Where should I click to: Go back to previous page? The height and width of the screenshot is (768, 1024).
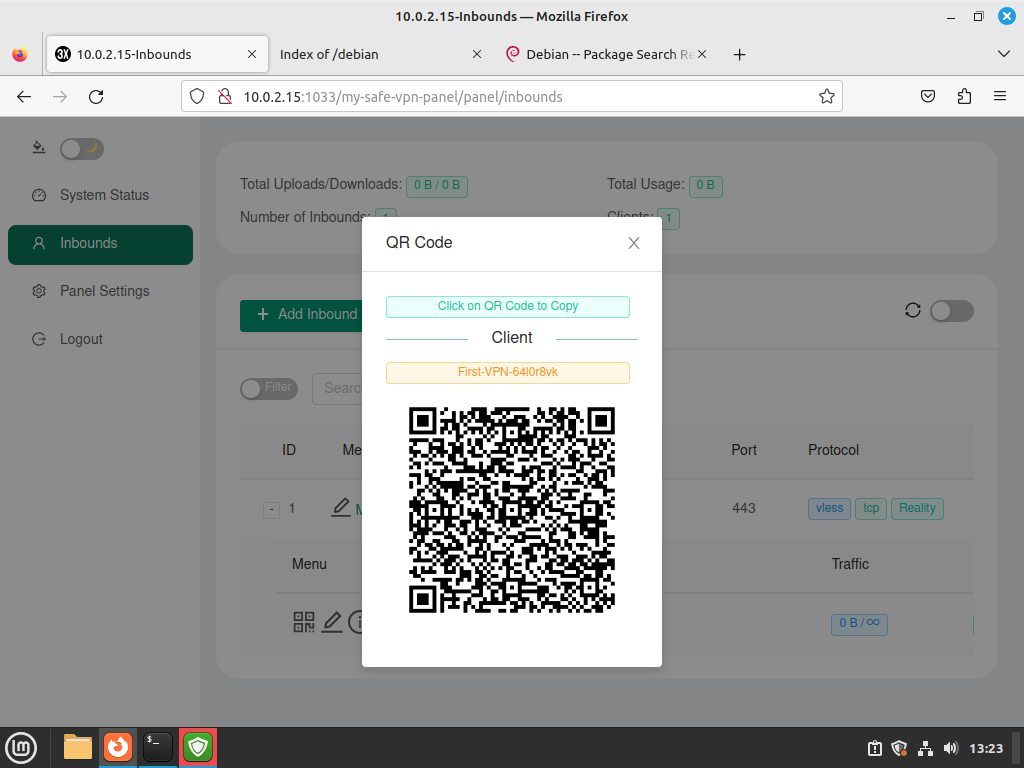[24, 97]
